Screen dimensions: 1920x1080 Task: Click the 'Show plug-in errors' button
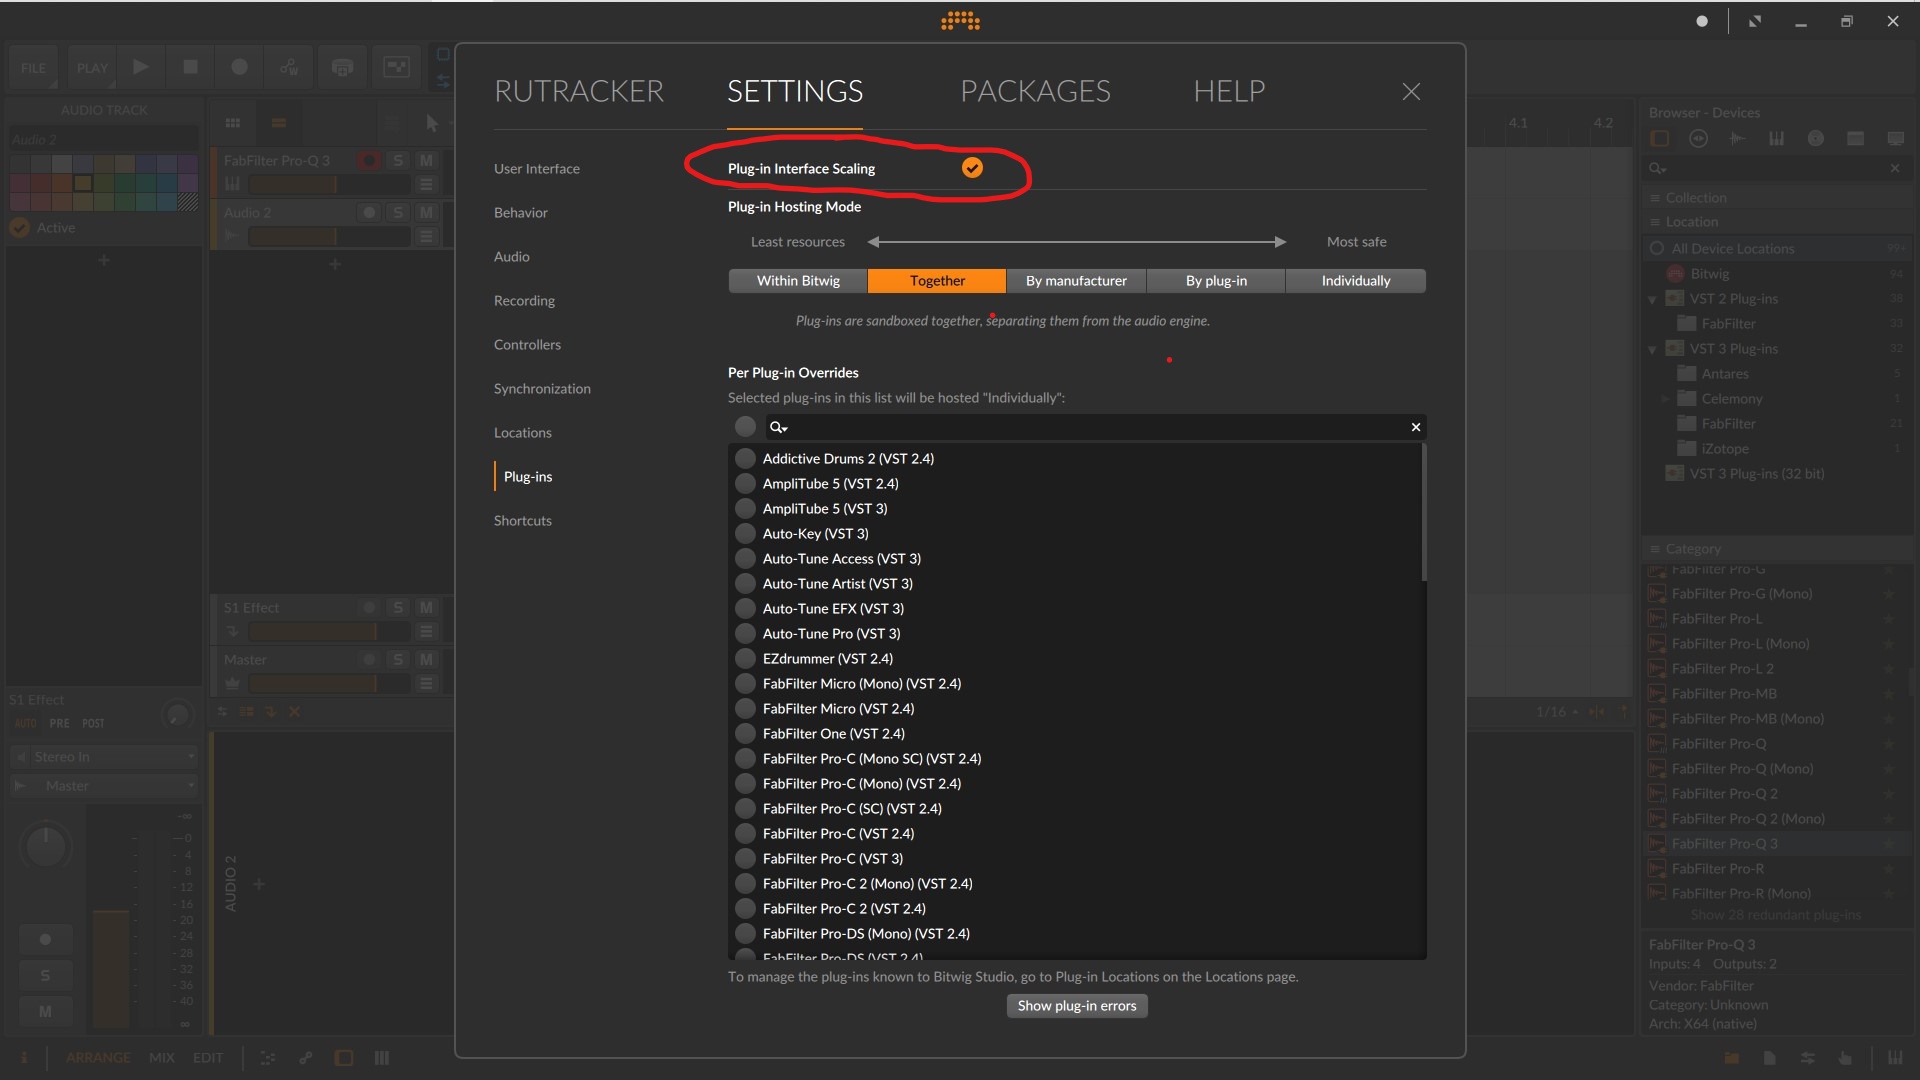(x=1076, y=1006)
